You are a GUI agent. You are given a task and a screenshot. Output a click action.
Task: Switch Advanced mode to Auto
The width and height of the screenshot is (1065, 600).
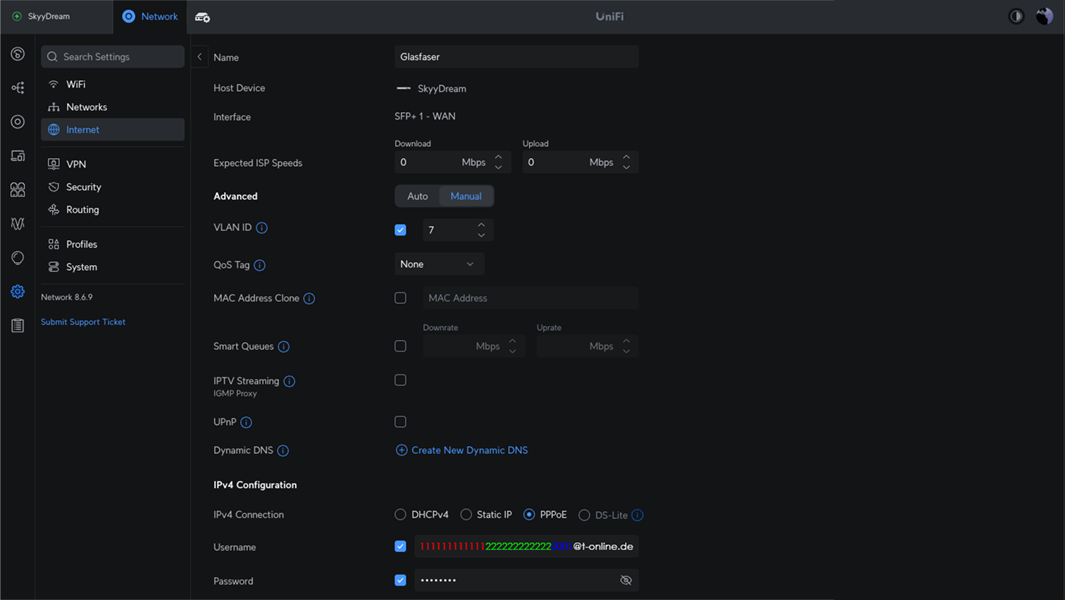tap(417, 196)
